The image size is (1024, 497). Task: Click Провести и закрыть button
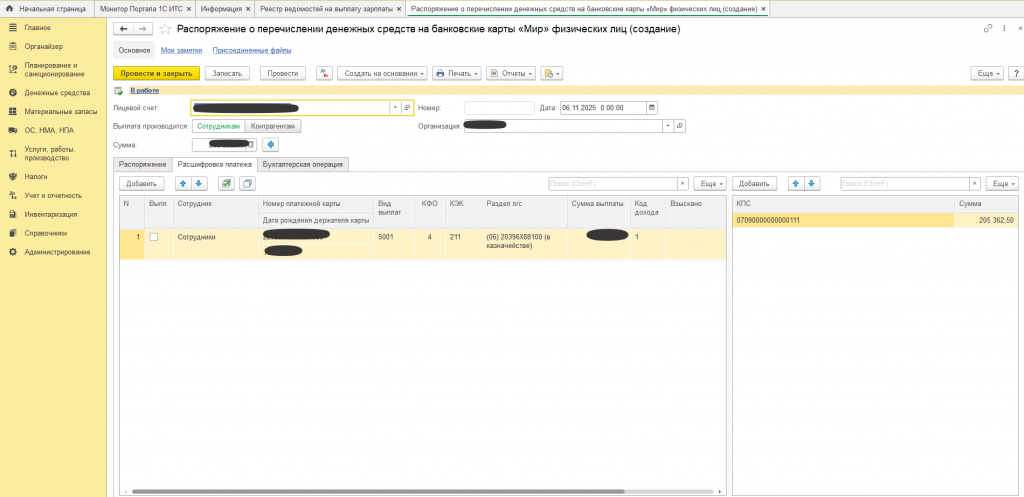156,74
